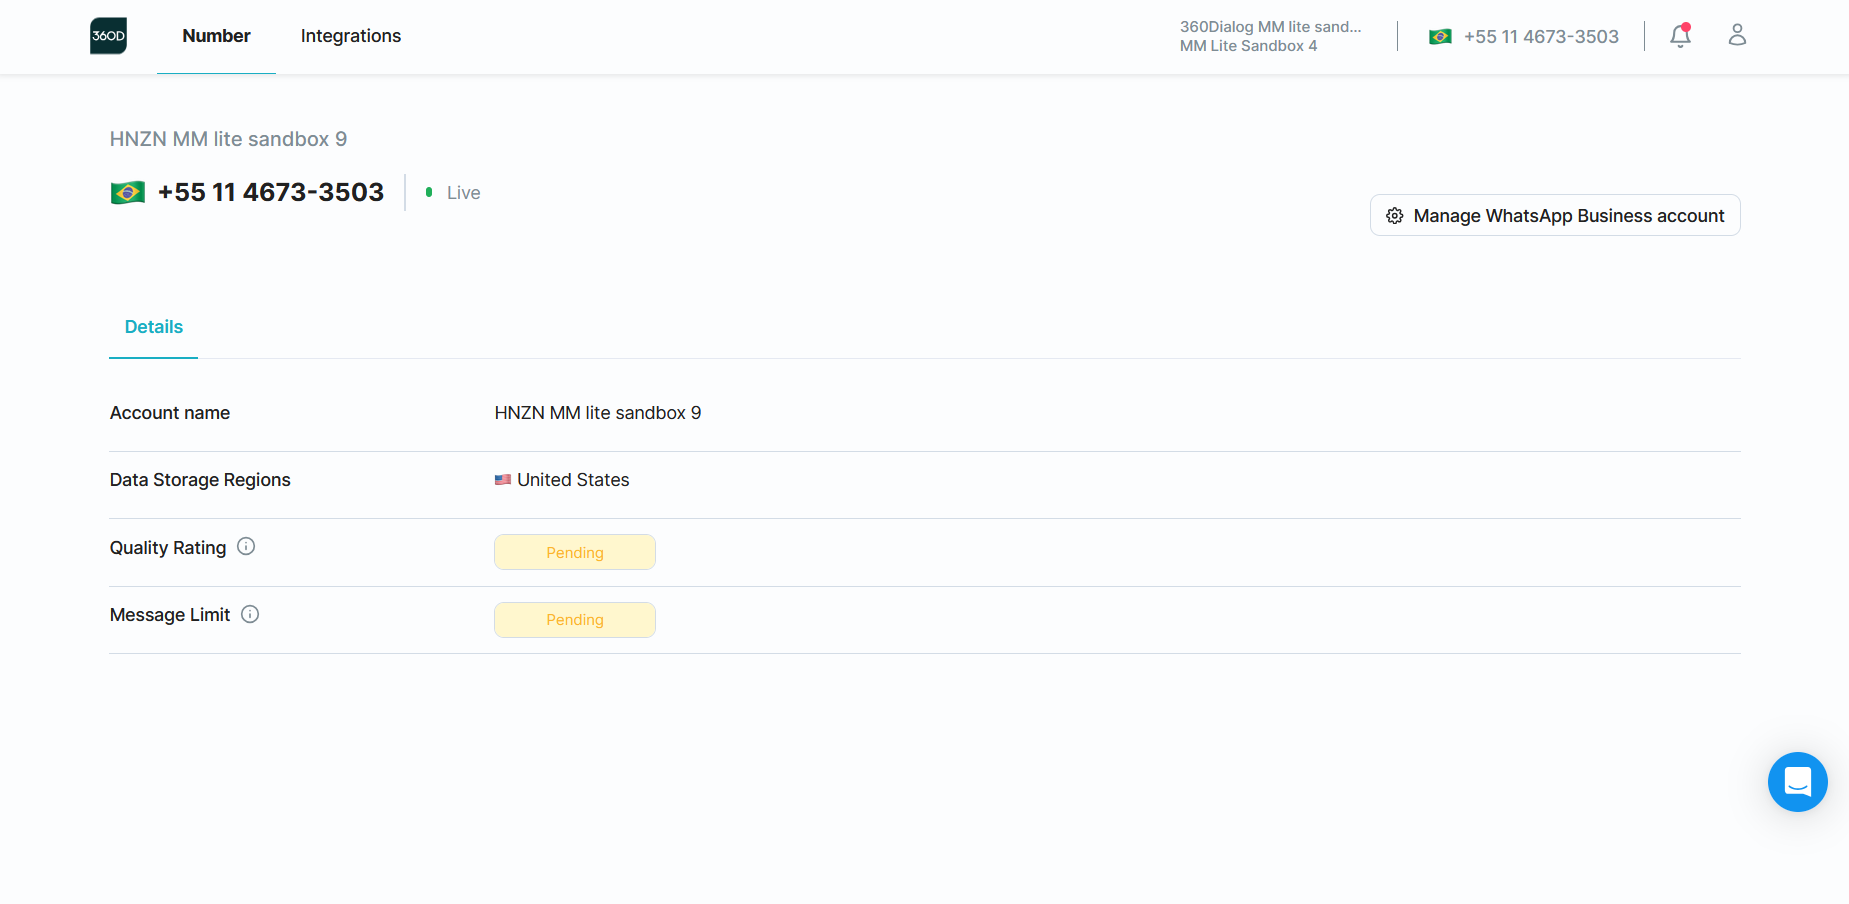Screen dimensions: 1849x904
Task: Open the support chat bubble
Action: pyautogui.click(x=1797, y=782)
